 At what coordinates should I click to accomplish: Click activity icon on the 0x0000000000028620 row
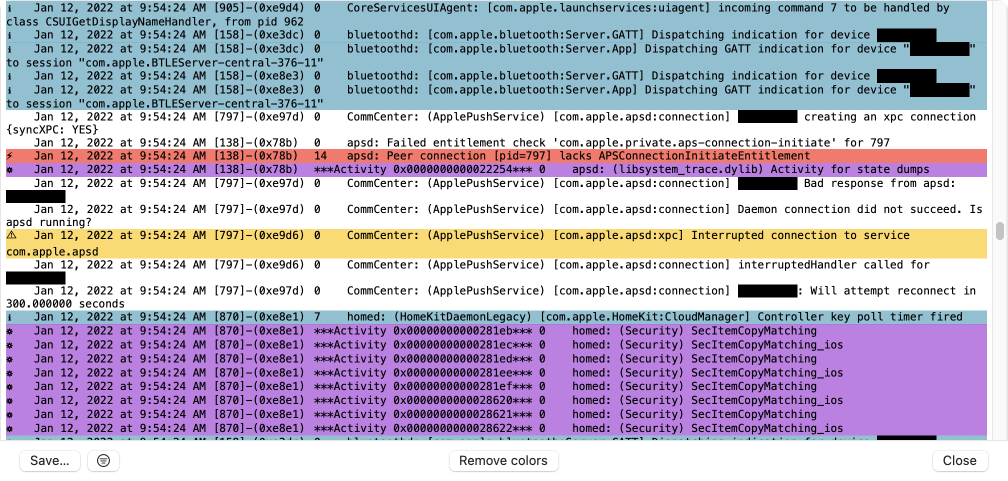point(10,400)
